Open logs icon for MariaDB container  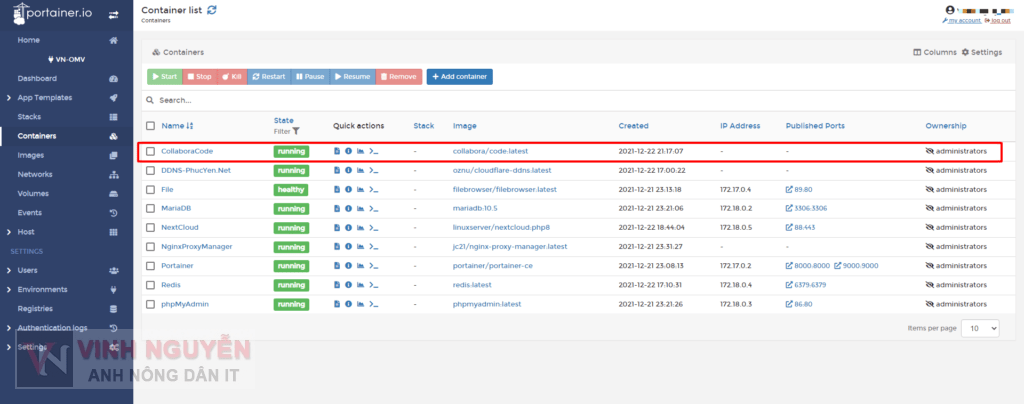point(337,209)
